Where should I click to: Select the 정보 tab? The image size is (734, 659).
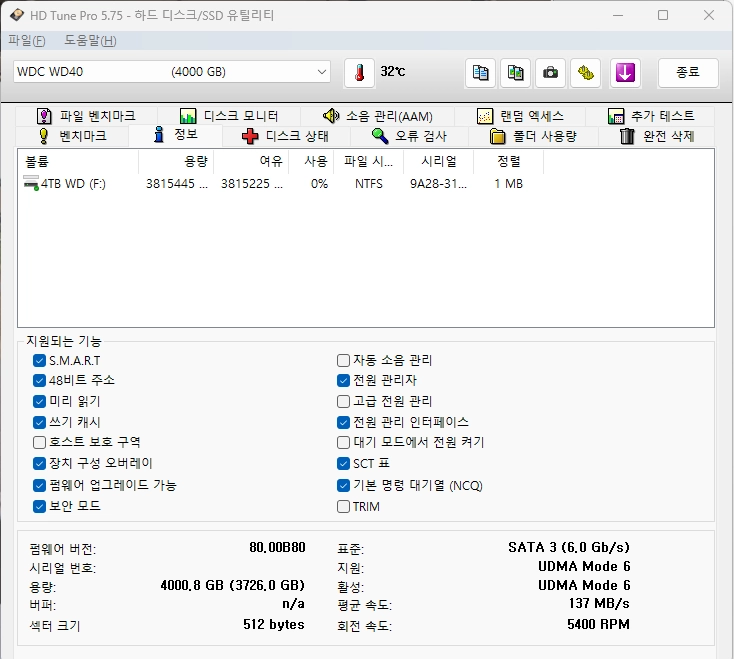coord(176,135)
